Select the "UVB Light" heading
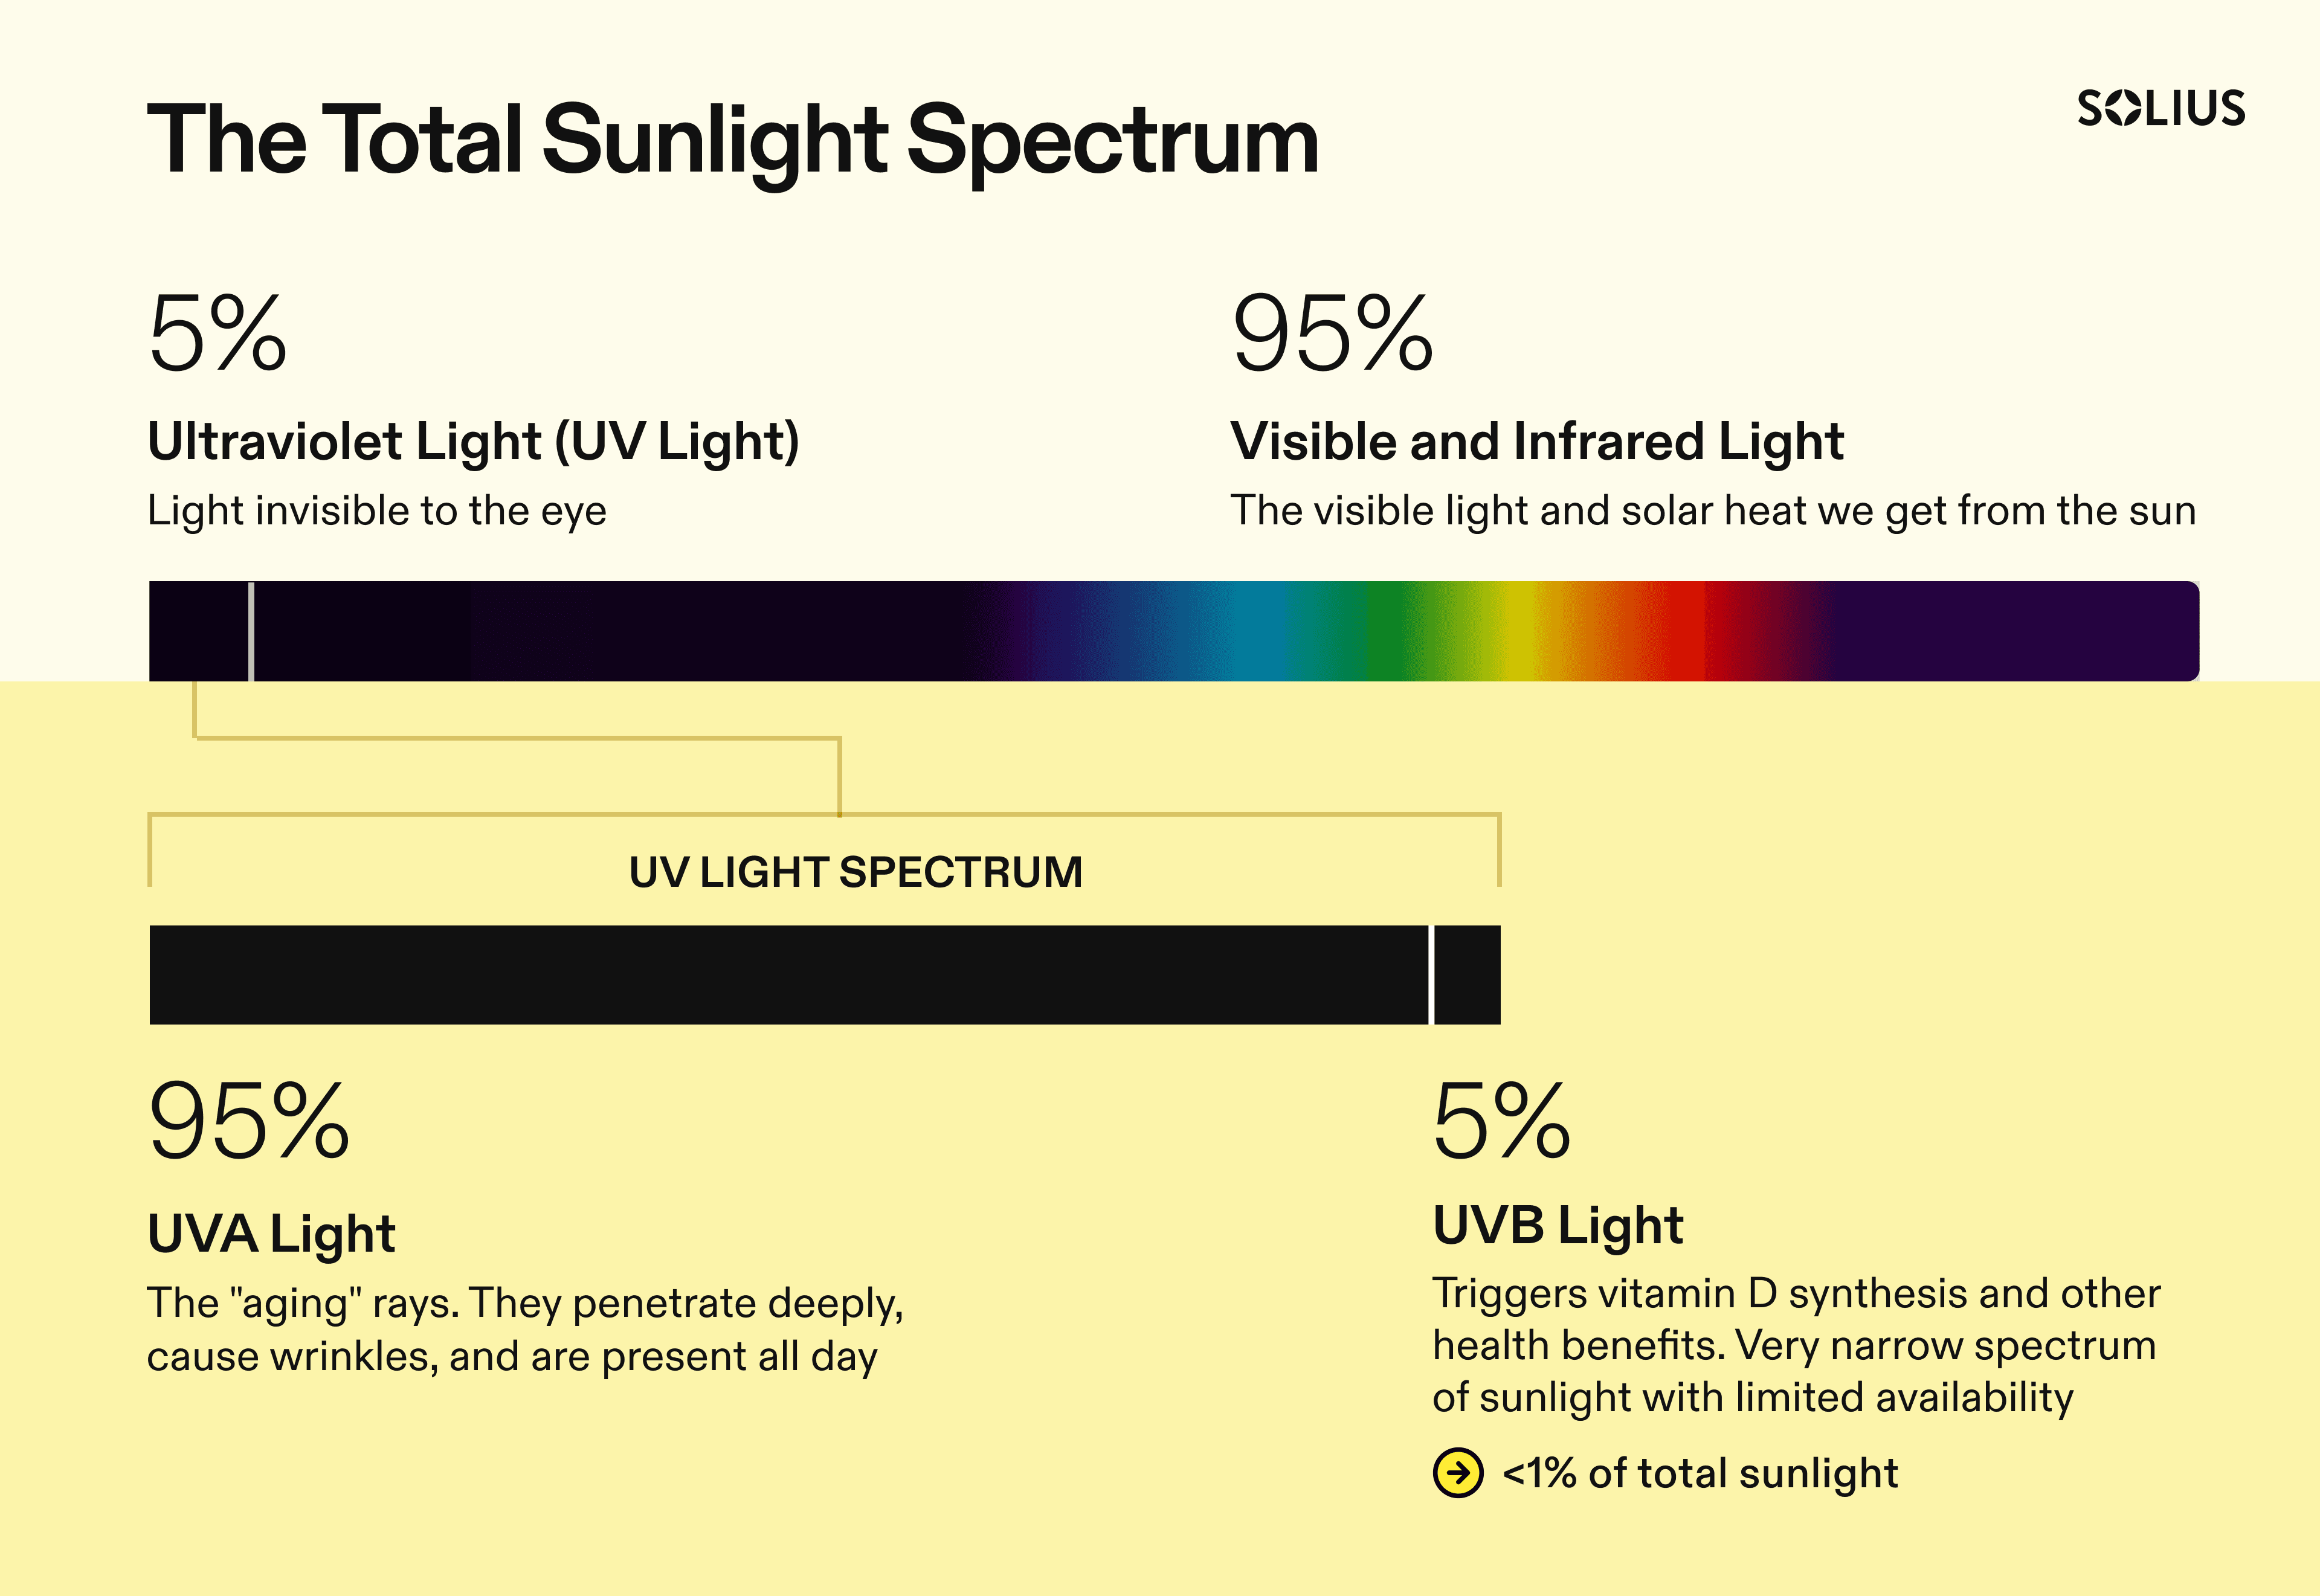This screenshot has height=1596, width=2320. point(1558,1226)
